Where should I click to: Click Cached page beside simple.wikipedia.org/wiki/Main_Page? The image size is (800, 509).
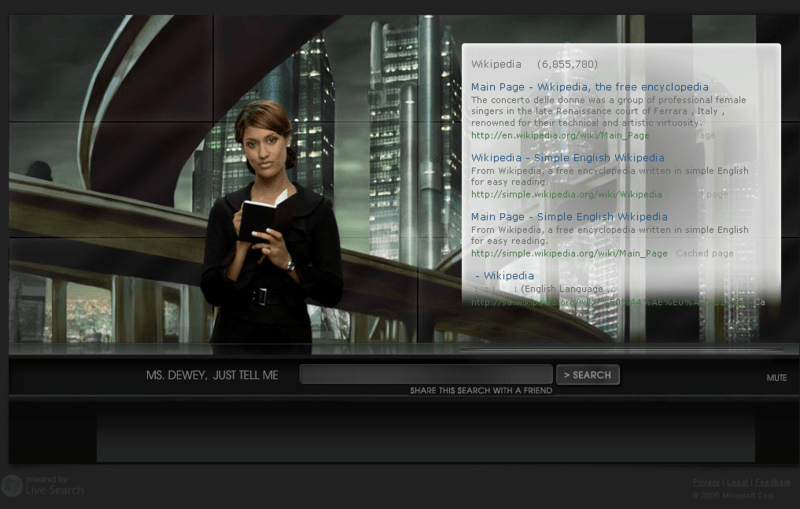[704, 253]
